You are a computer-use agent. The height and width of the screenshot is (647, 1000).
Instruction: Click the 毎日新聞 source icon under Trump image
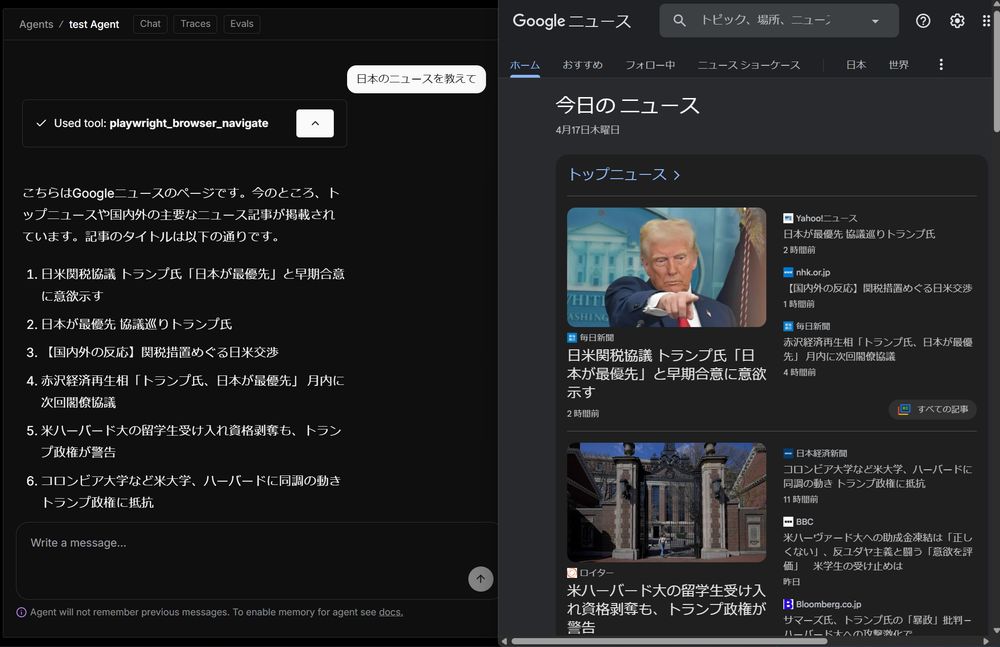coord(571,338)
